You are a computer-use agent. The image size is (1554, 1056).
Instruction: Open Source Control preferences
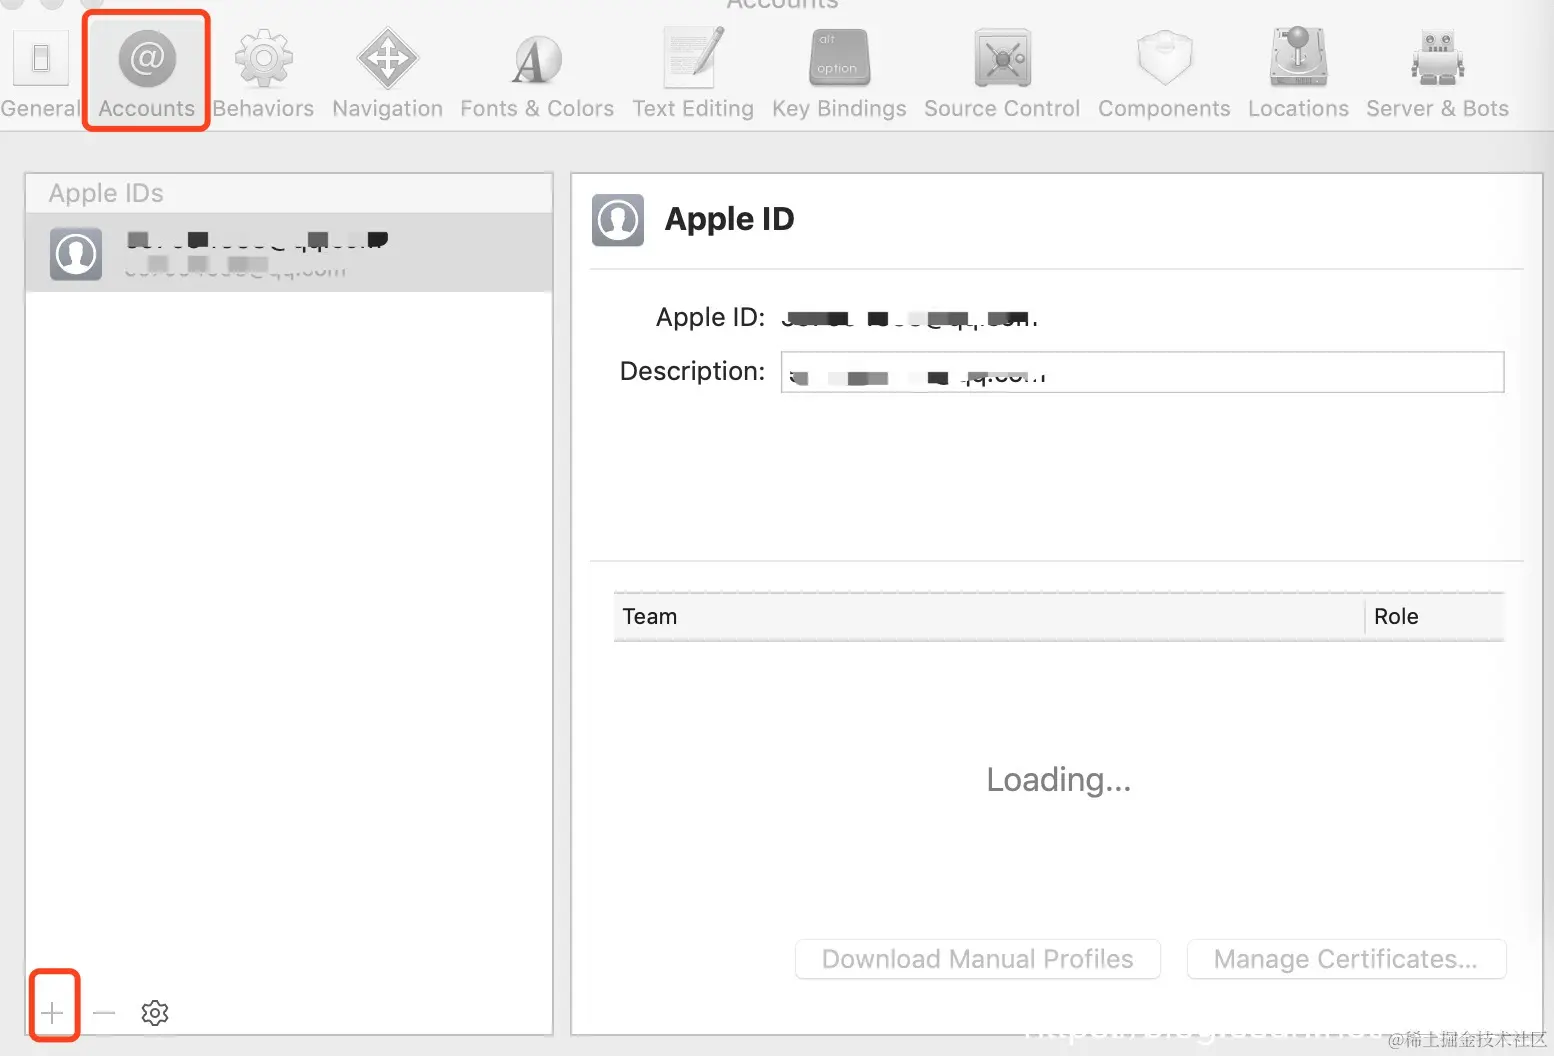pyautogui.click(x=1002, y=75)
